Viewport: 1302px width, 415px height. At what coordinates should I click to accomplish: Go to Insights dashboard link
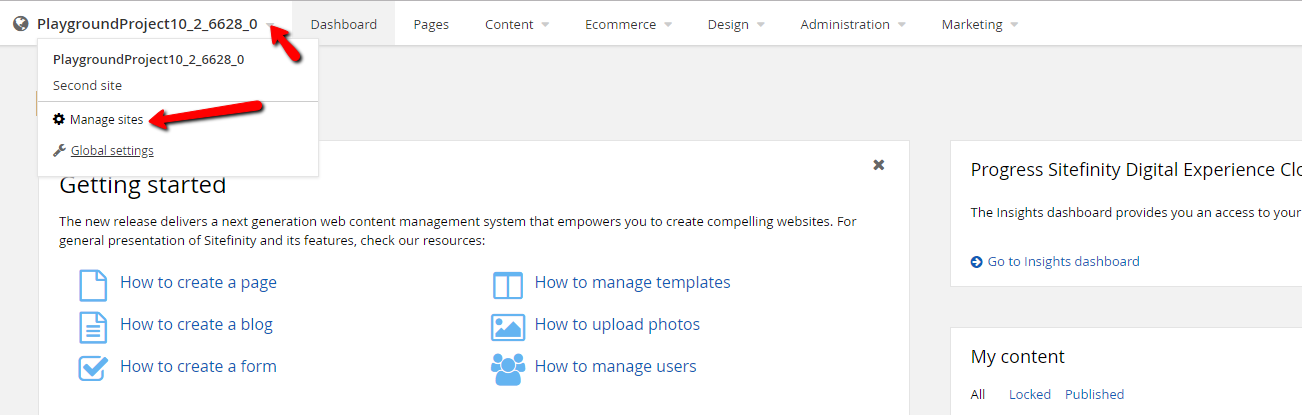[x=1063, y=262]
